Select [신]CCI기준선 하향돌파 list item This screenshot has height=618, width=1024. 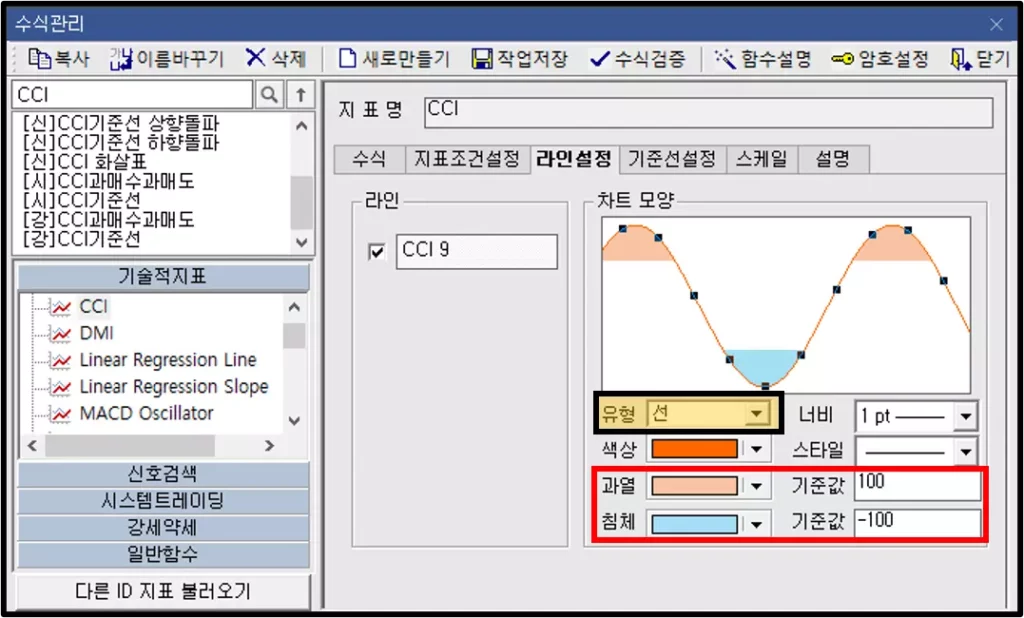click(x=121, y=142)
